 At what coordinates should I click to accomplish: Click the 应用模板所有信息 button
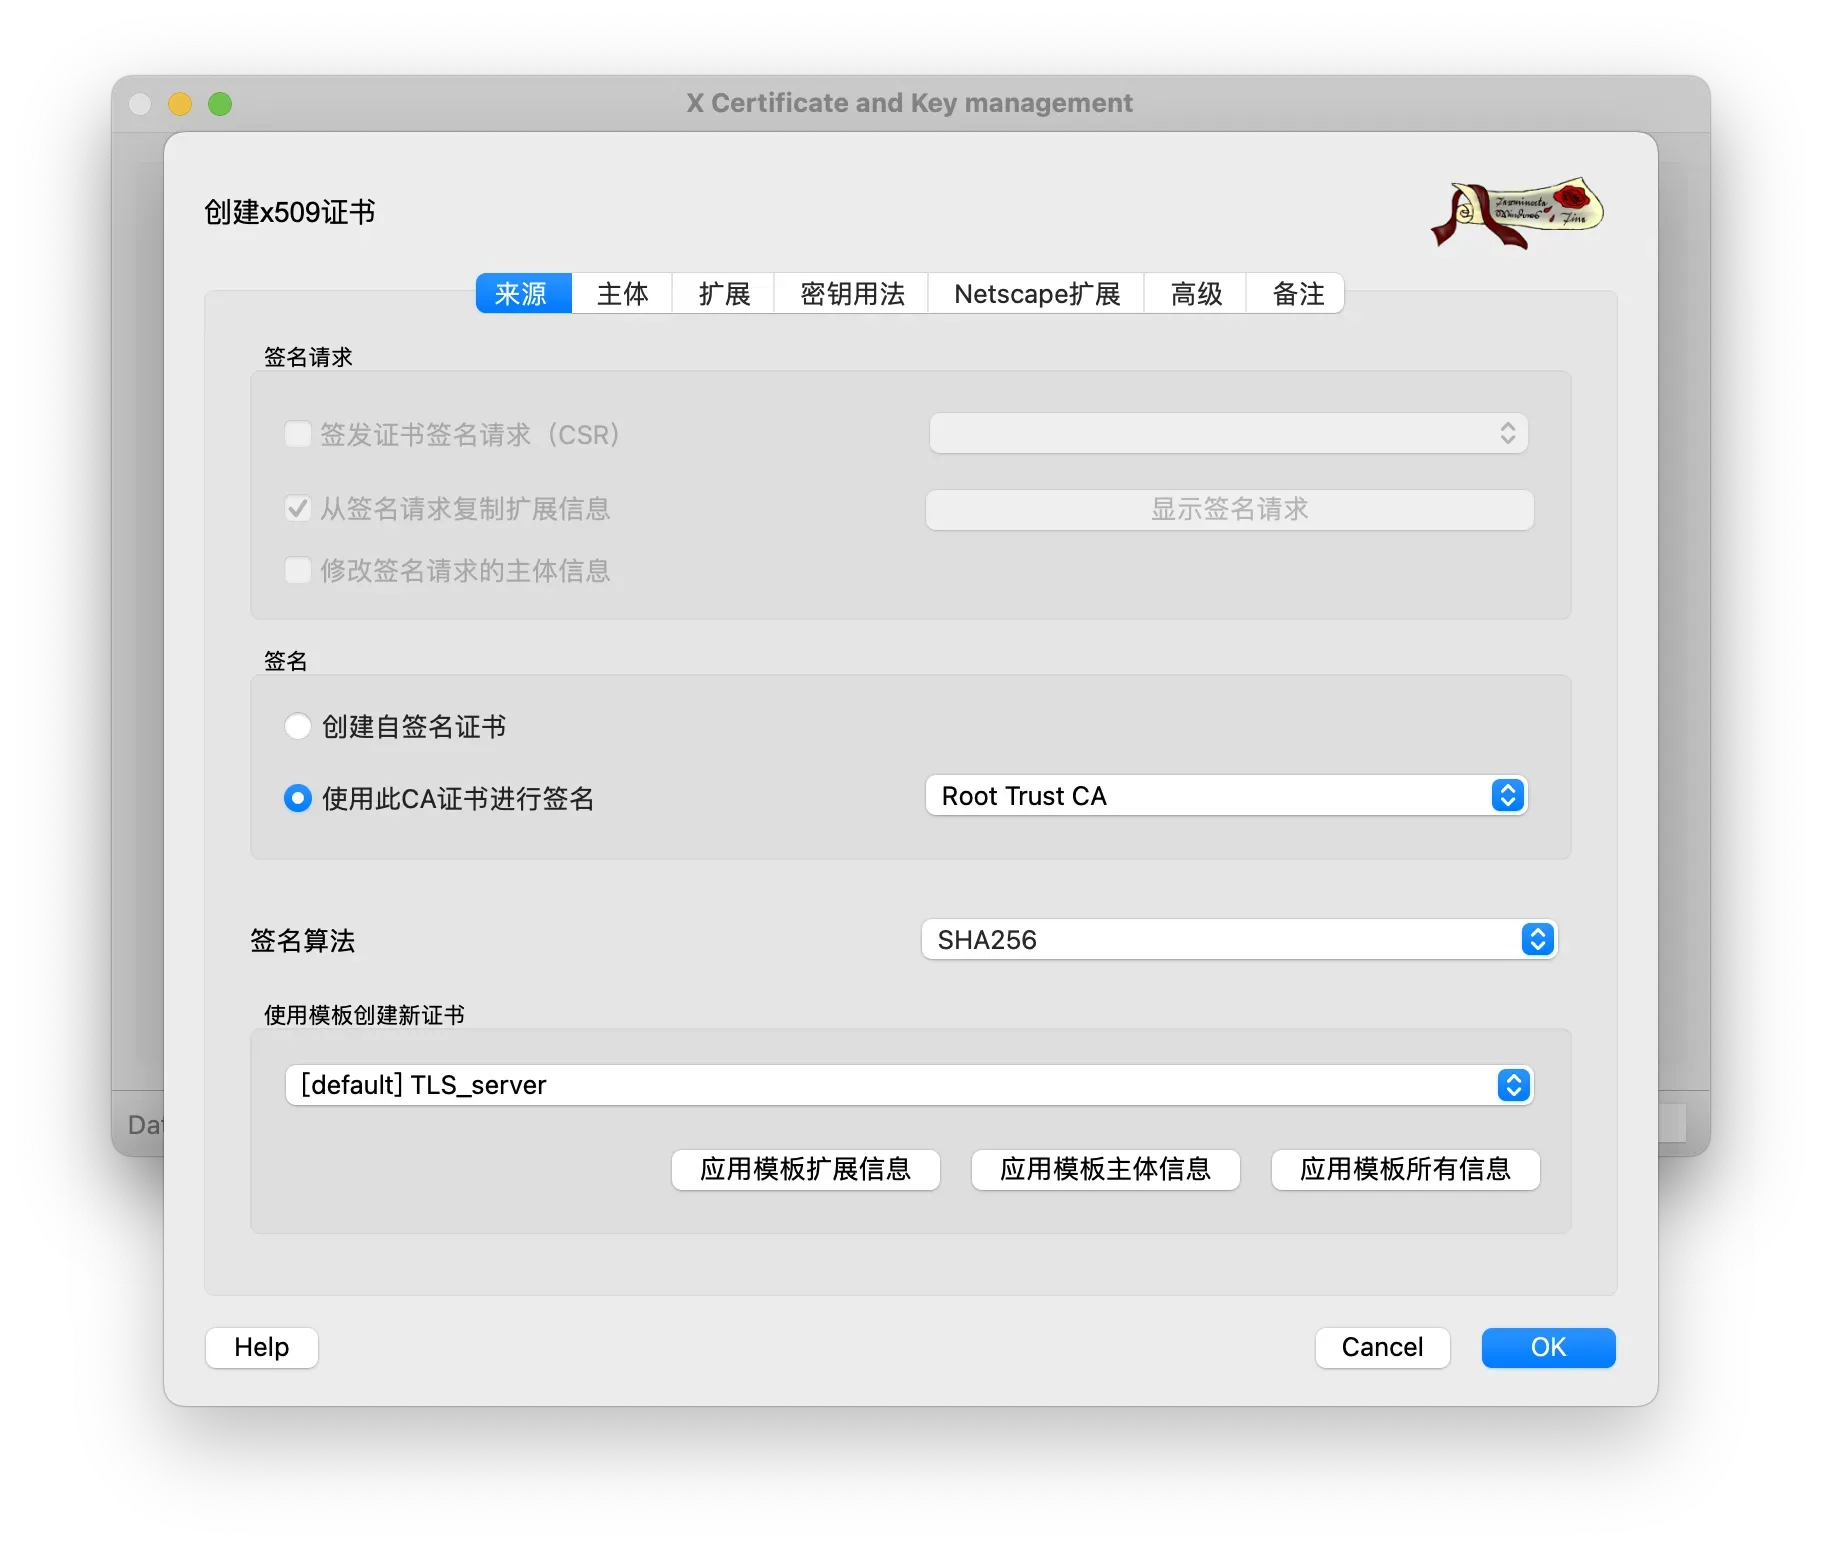point(1405,1169)
